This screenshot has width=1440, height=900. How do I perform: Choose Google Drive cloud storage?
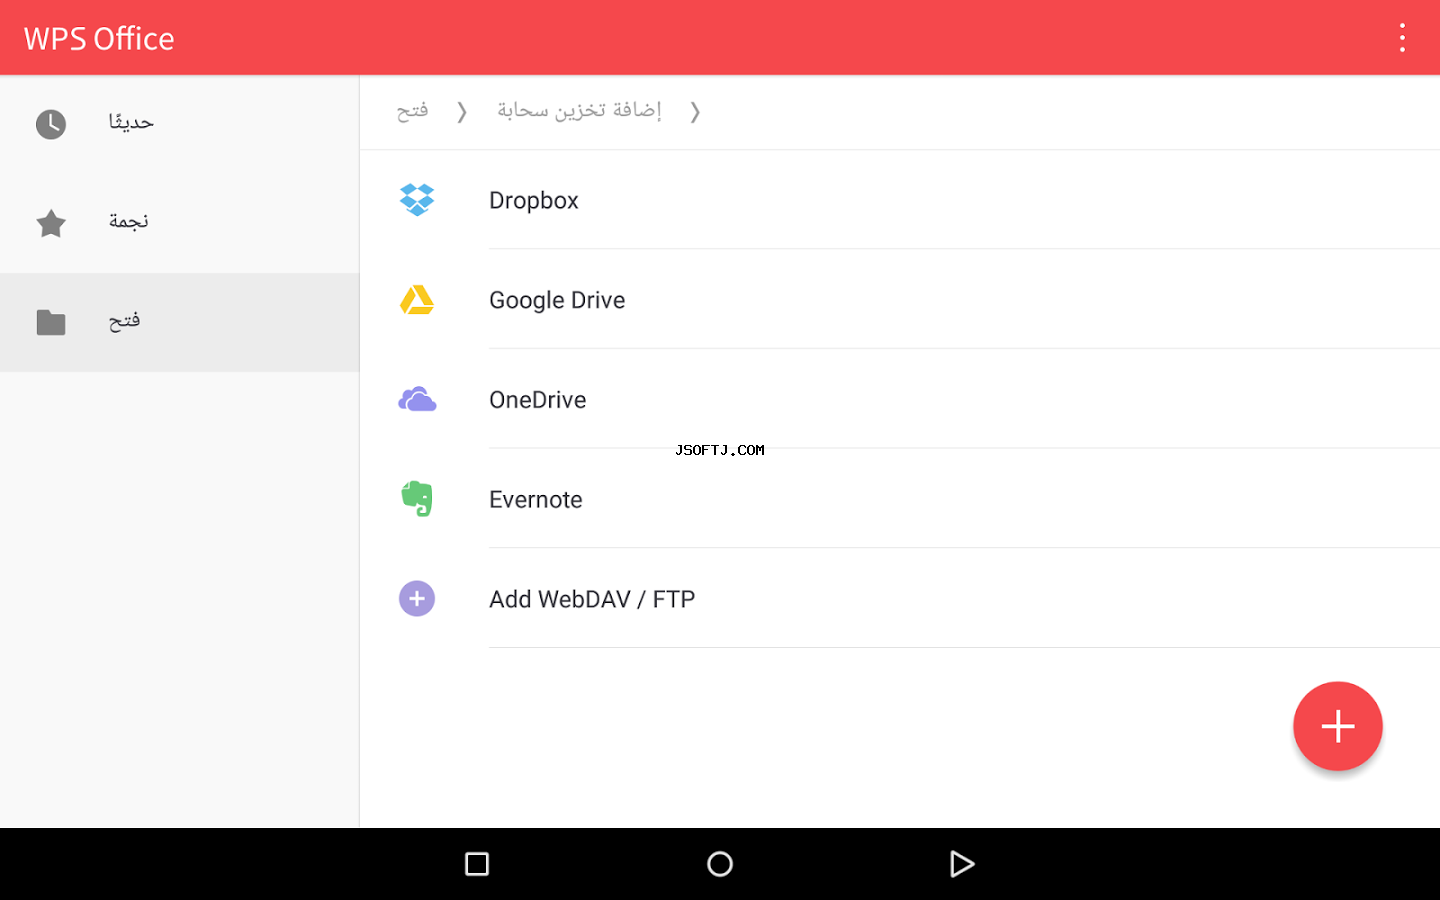(900, 300)
